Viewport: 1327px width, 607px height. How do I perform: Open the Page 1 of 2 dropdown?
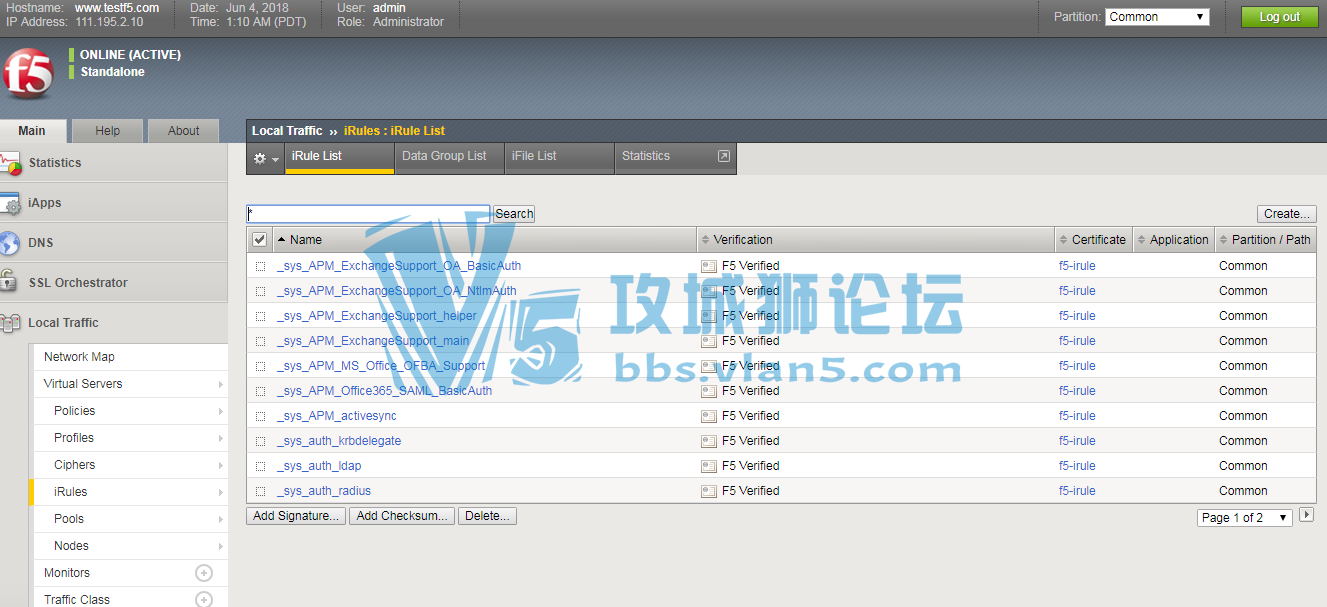1245,517
